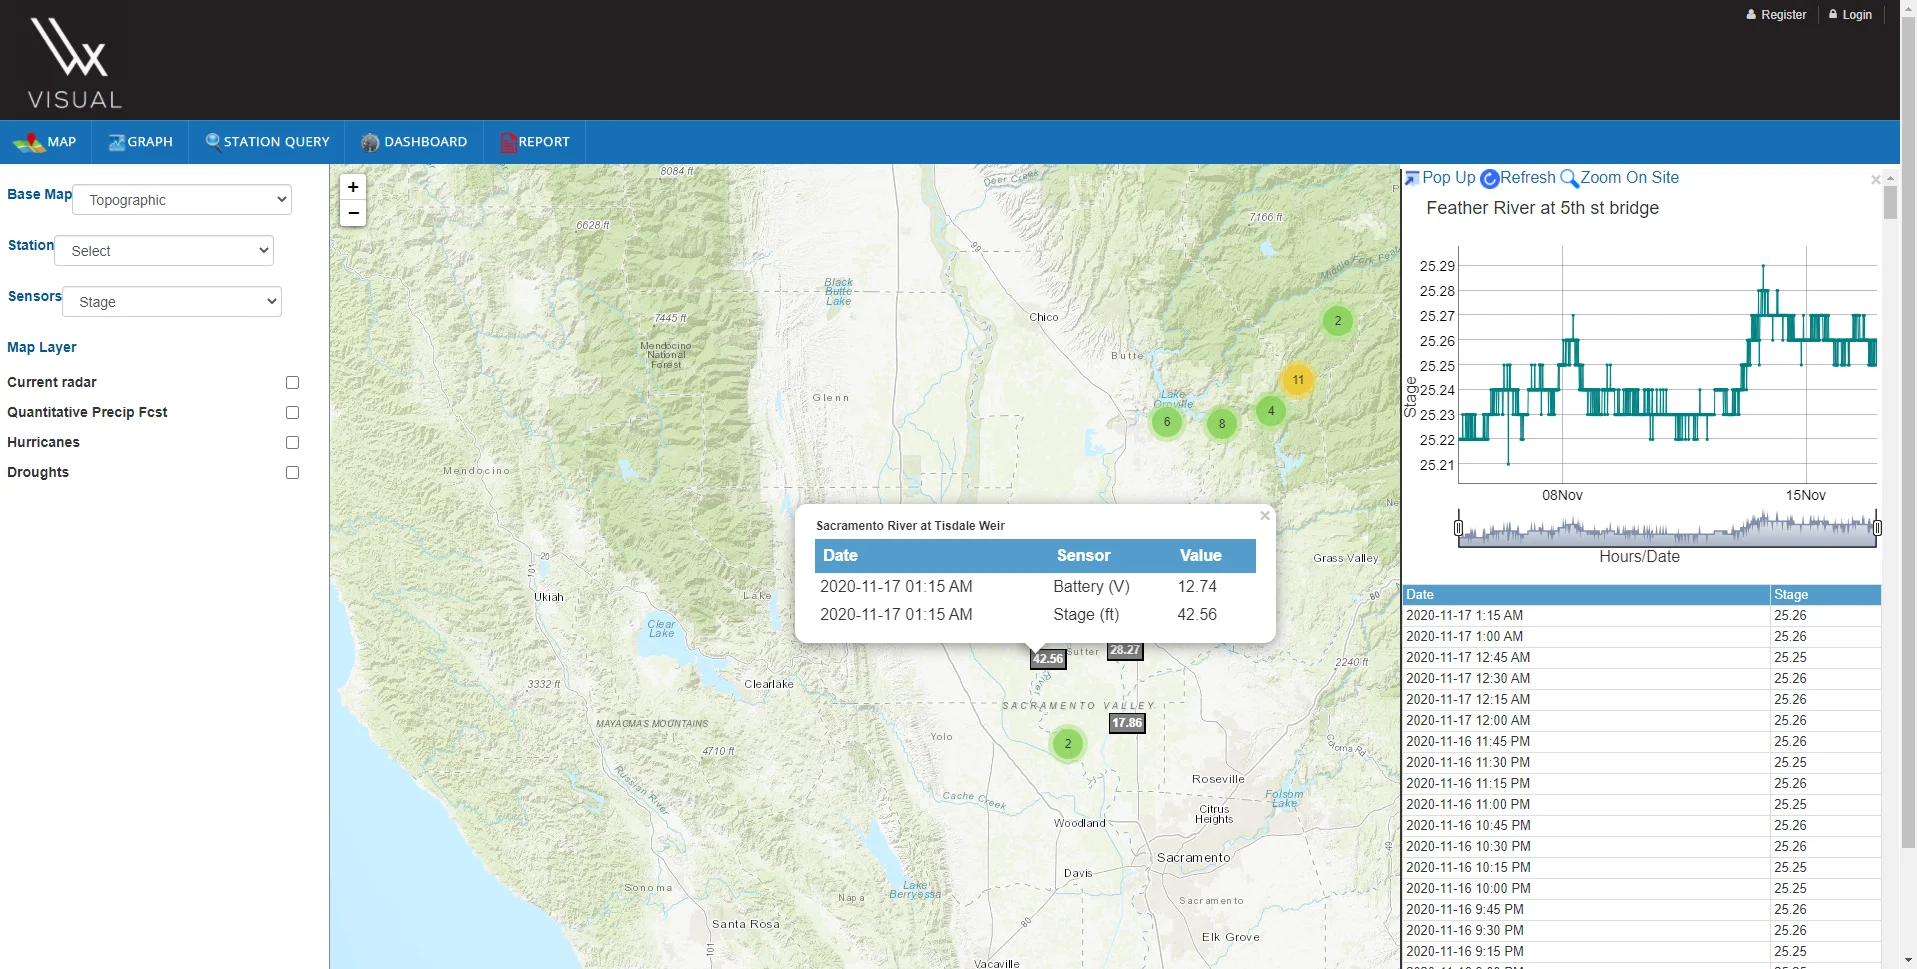Click the Map icon in navigation bar
The image size is (1917, 969).
[x=28, y=143]
